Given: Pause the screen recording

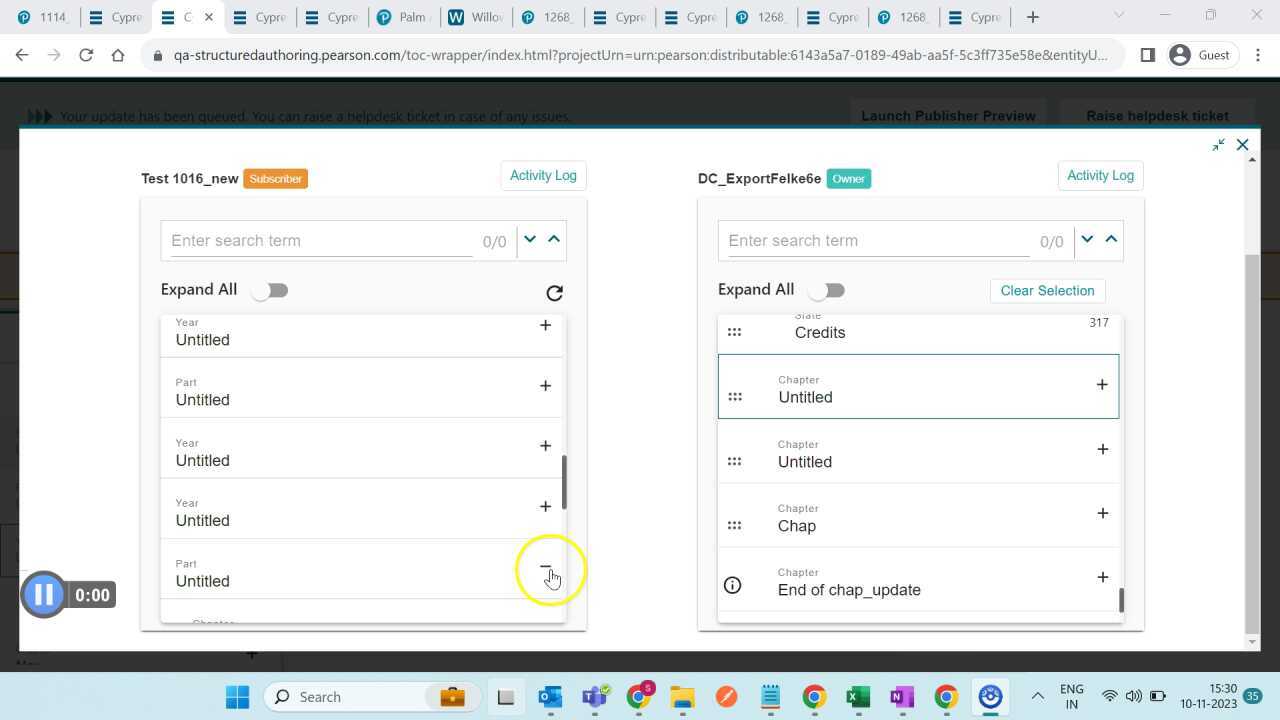Looking at the screenshot, I should [44, 595].
